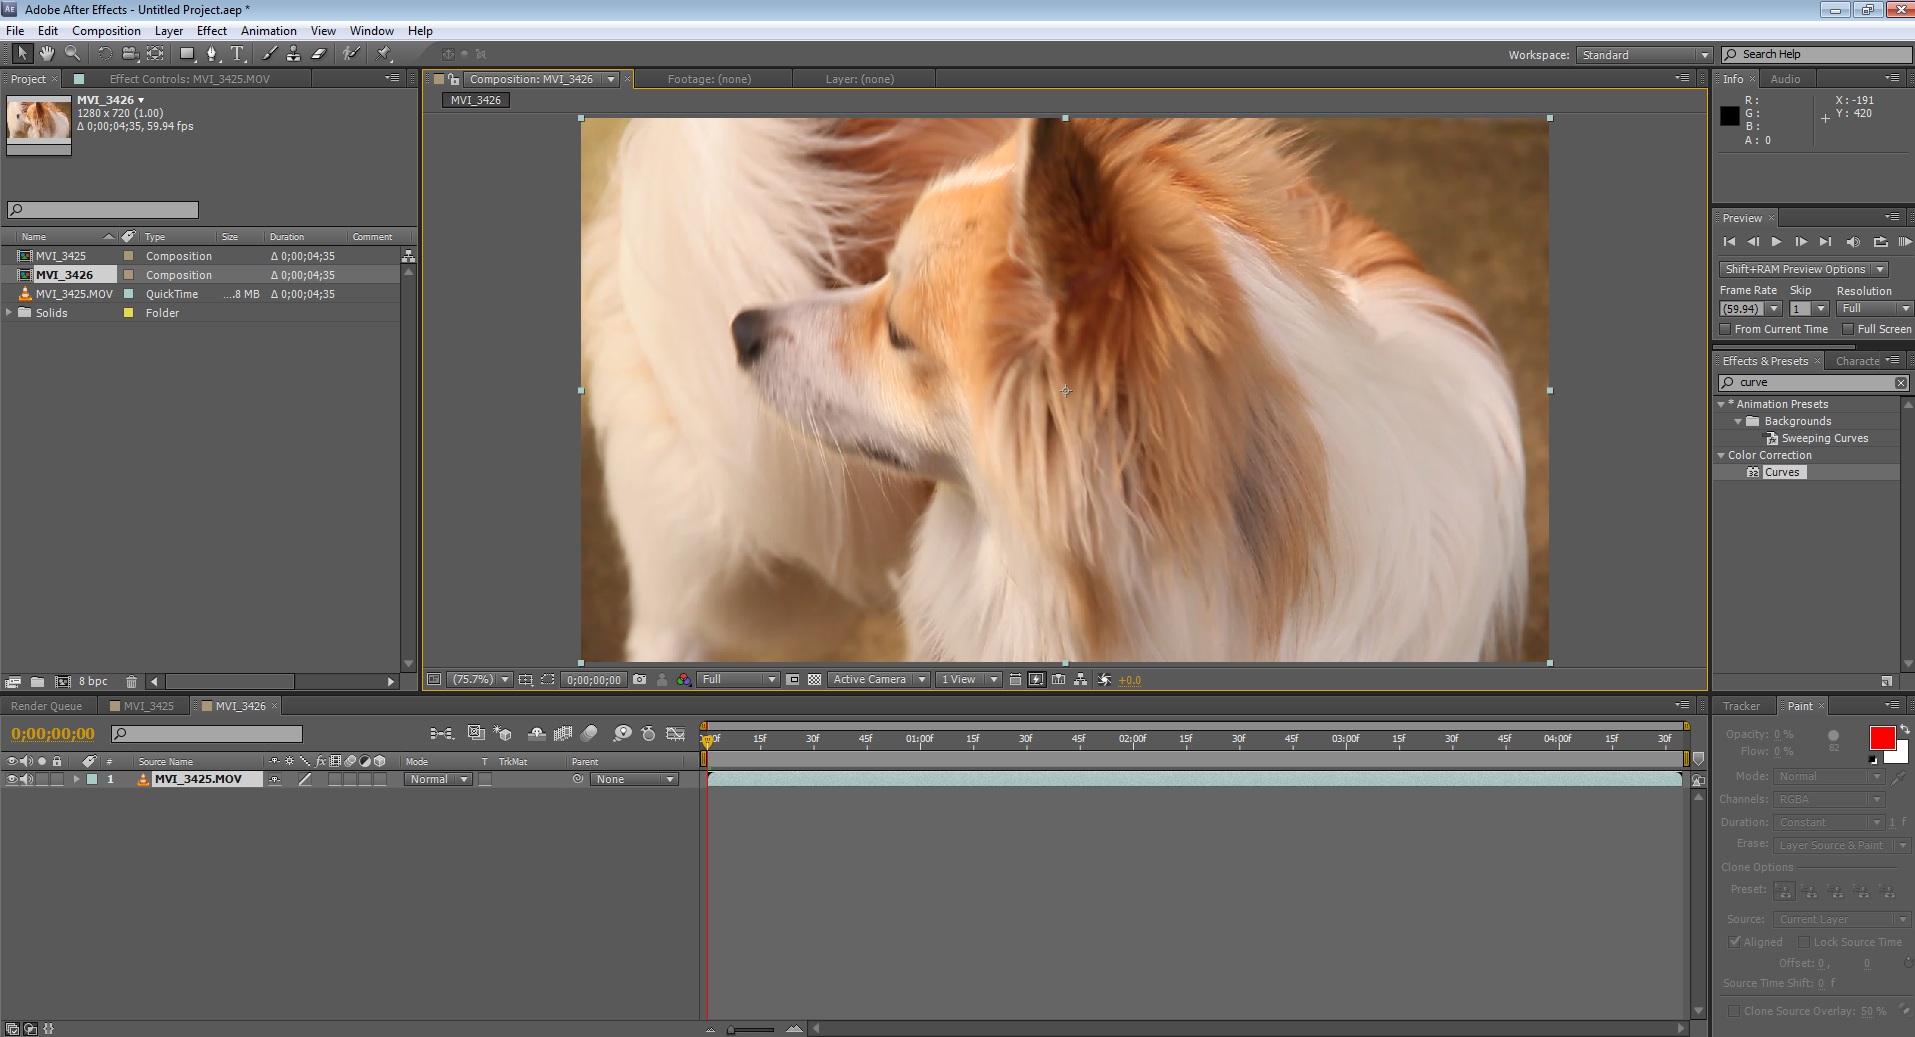Enable Full Screen preview checkbox

coord(1848,329)
